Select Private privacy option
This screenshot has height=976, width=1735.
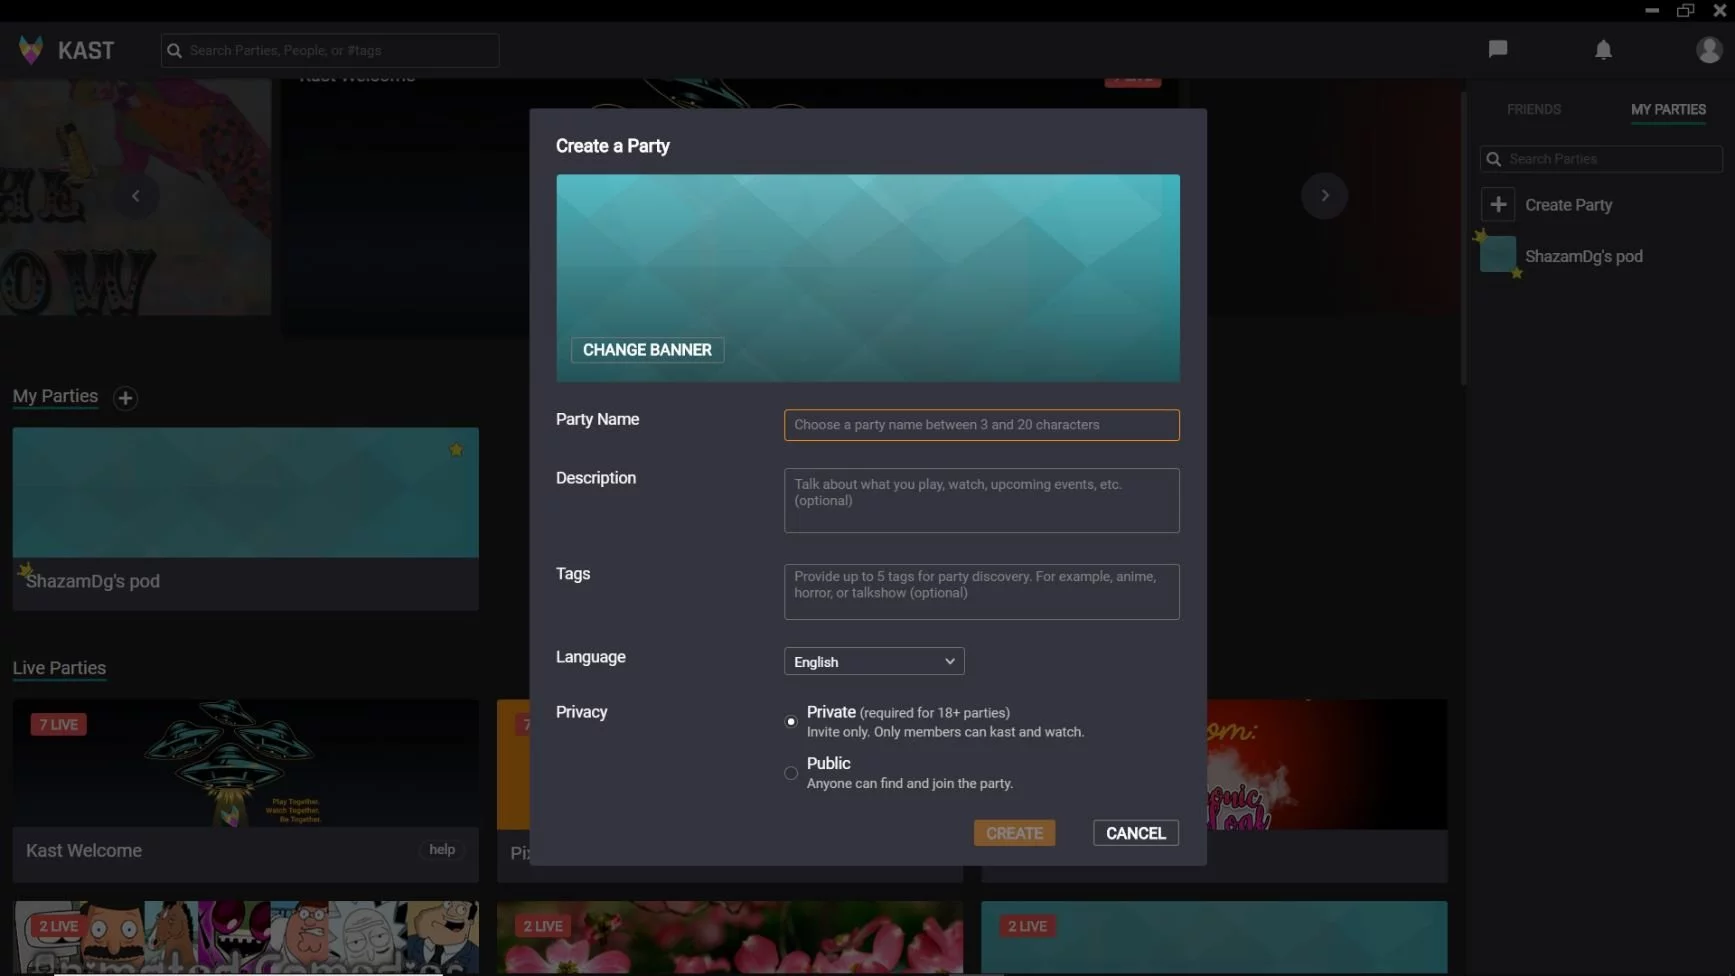pos(791,721)
